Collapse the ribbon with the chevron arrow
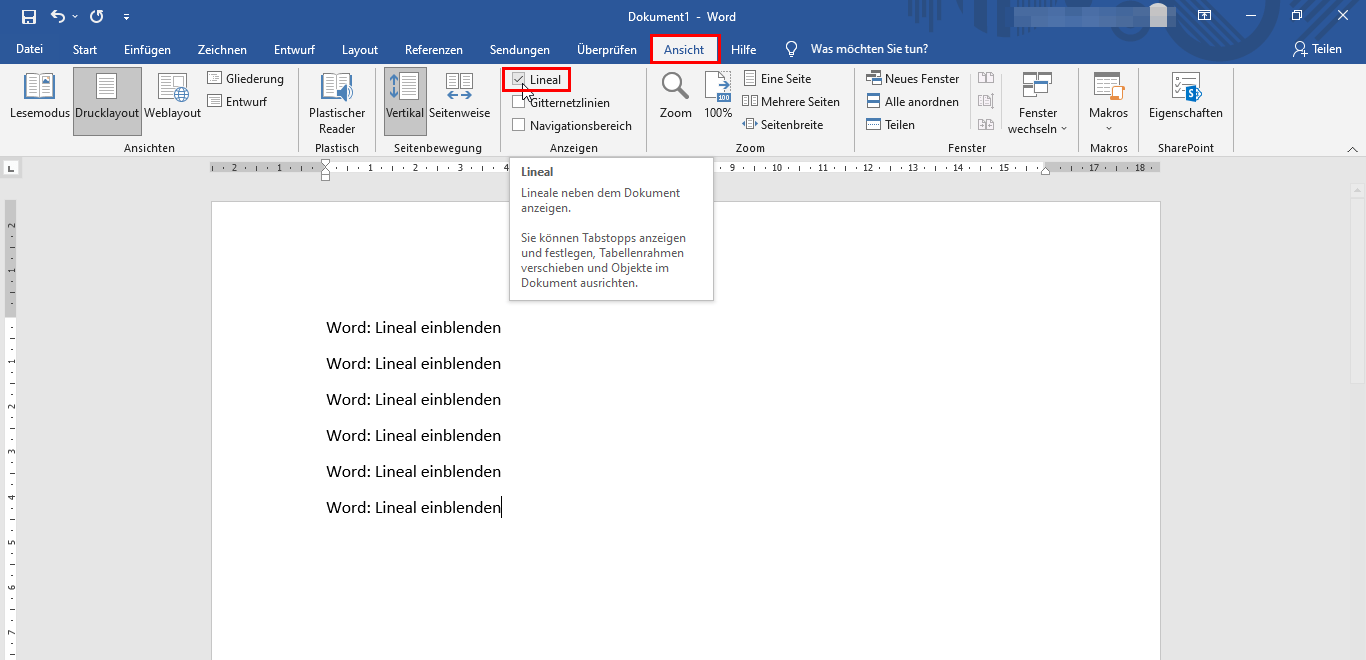This screenshot has width=1366, height=660. (1353, 148)
